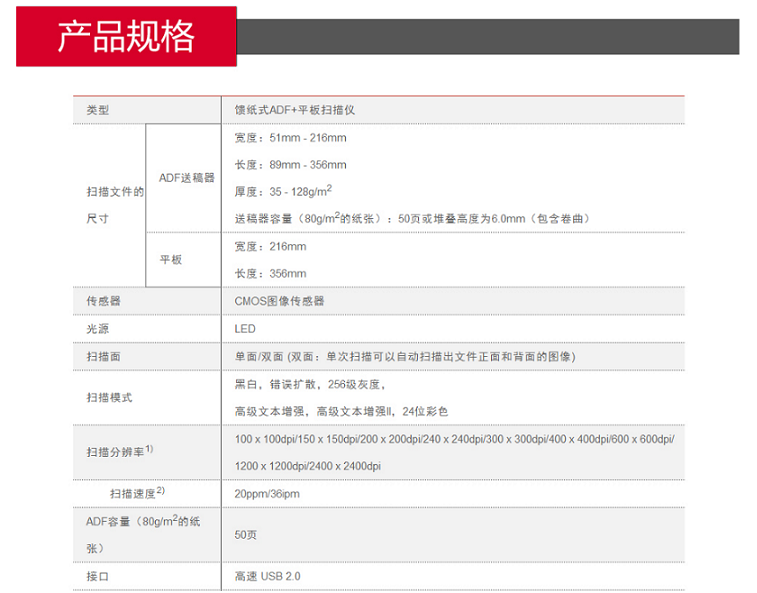Click the 扫描分辨率 row label
This screenshot has width=757, height=593.
click(x=120, y=451)
